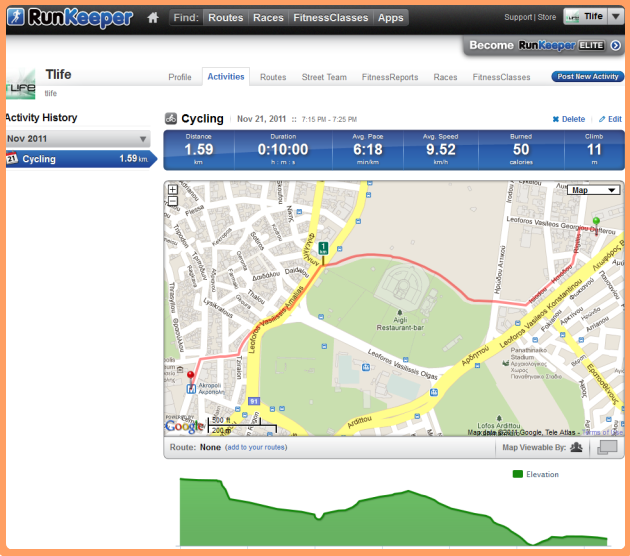Click the 1 km marker on map
The width and height of the screenshot is (630, 556).
coord(323,248)
